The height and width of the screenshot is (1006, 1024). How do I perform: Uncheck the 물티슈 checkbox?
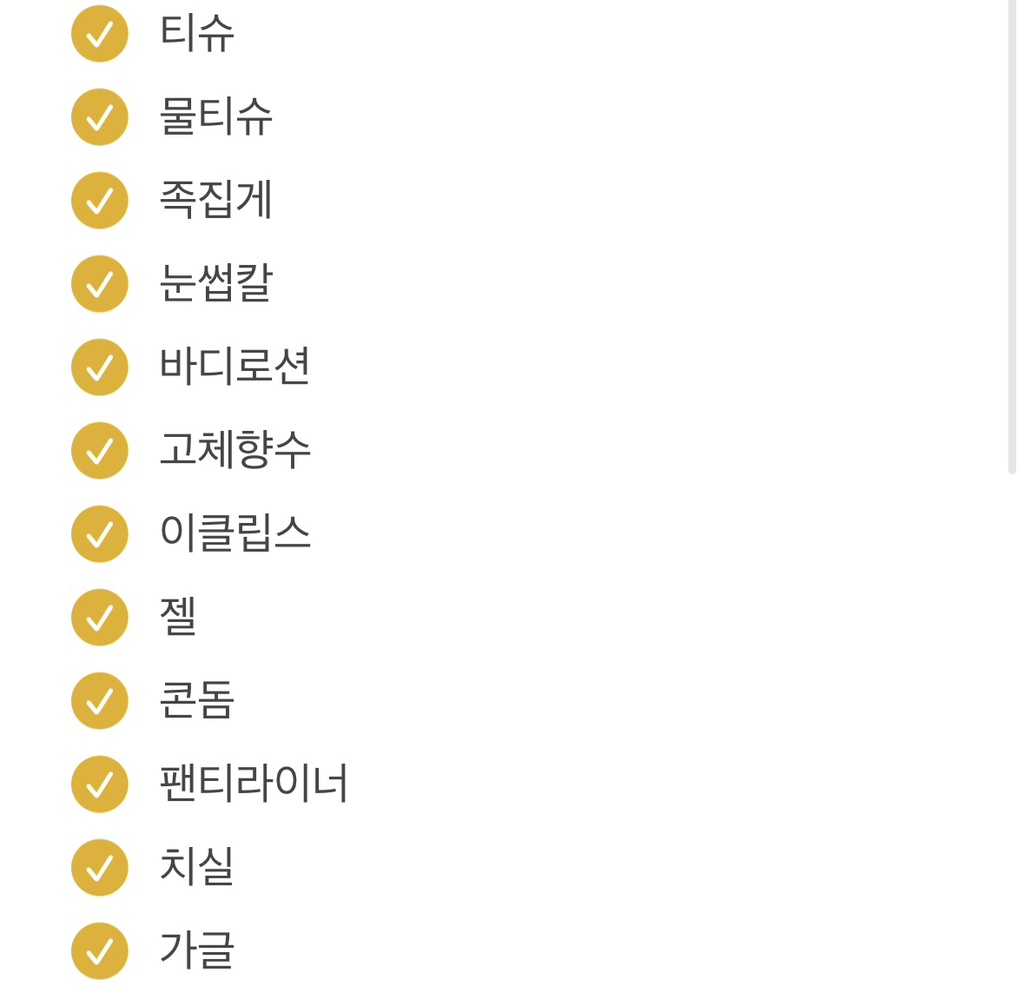point(99,117)
